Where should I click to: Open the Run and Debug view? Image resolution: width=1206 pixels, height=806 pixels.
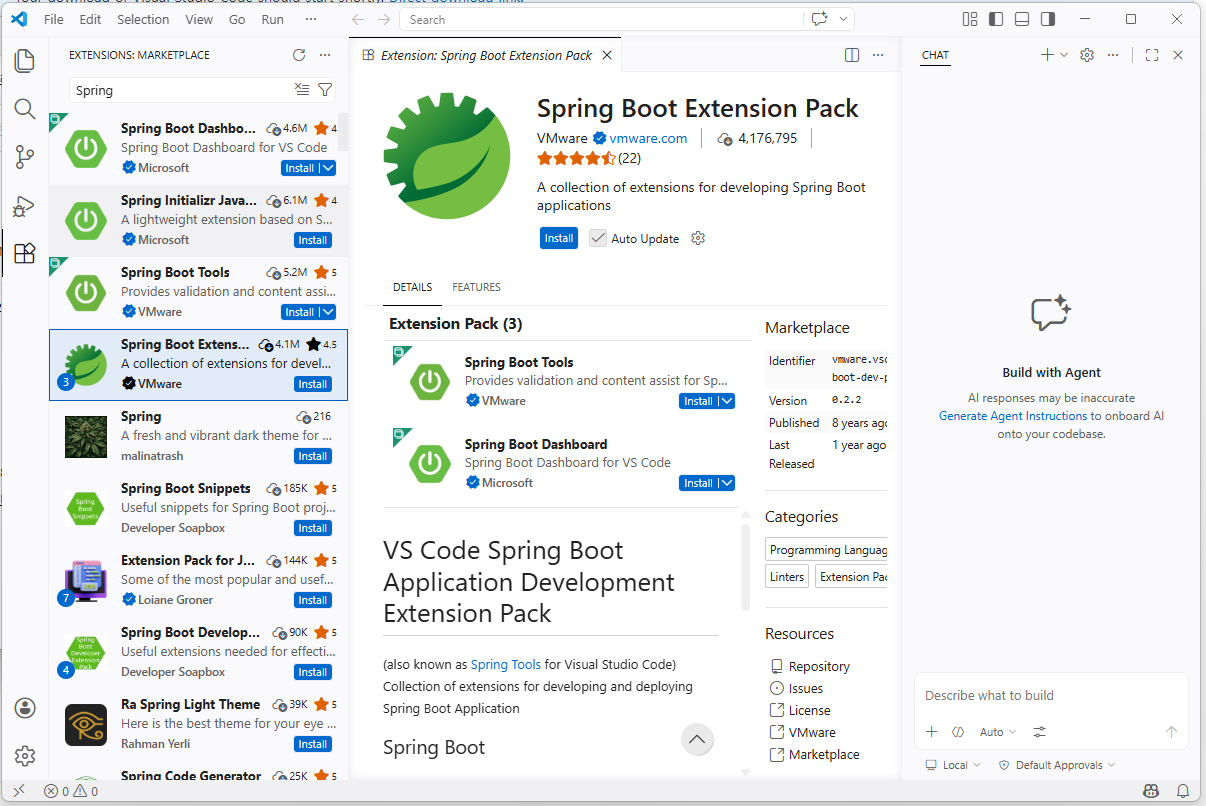pos(25,205)
